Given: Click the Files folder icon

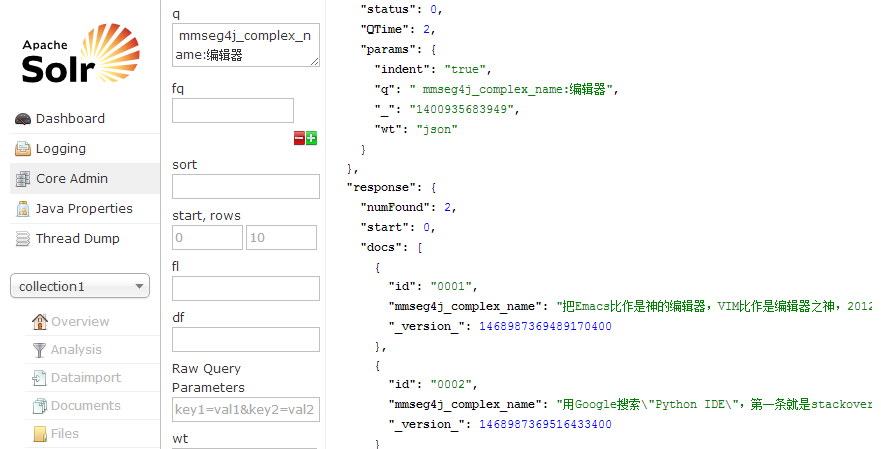Looking at the screenshot, I should coord(40,434).
